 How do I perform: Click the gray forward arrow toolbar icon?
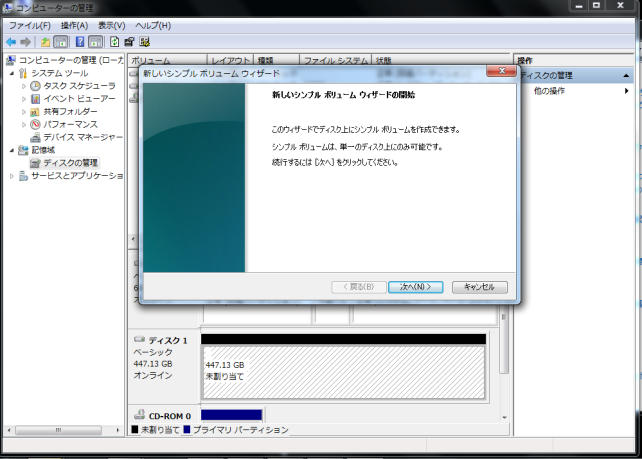(x=25, y=42)
